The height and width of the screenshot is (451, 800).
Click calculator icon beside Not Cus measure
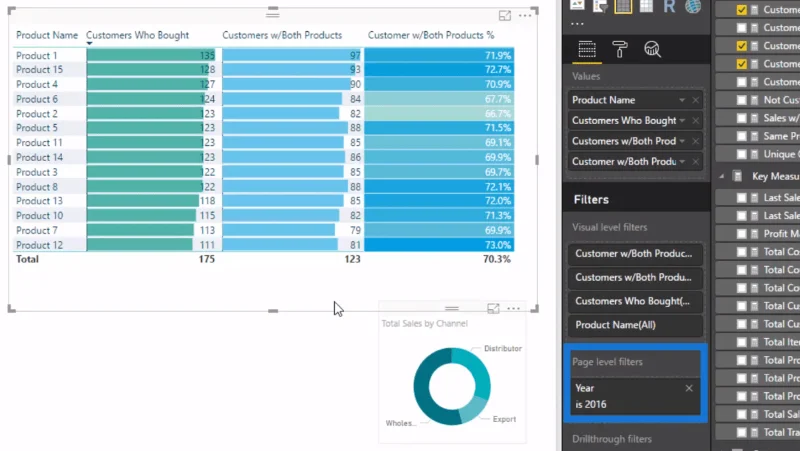coord(755,100)
